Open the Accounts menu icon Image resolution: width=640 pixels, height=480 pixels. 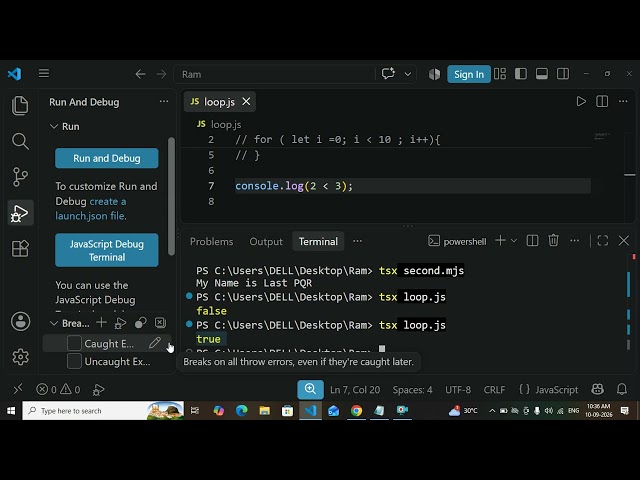(x=20, y=321)
